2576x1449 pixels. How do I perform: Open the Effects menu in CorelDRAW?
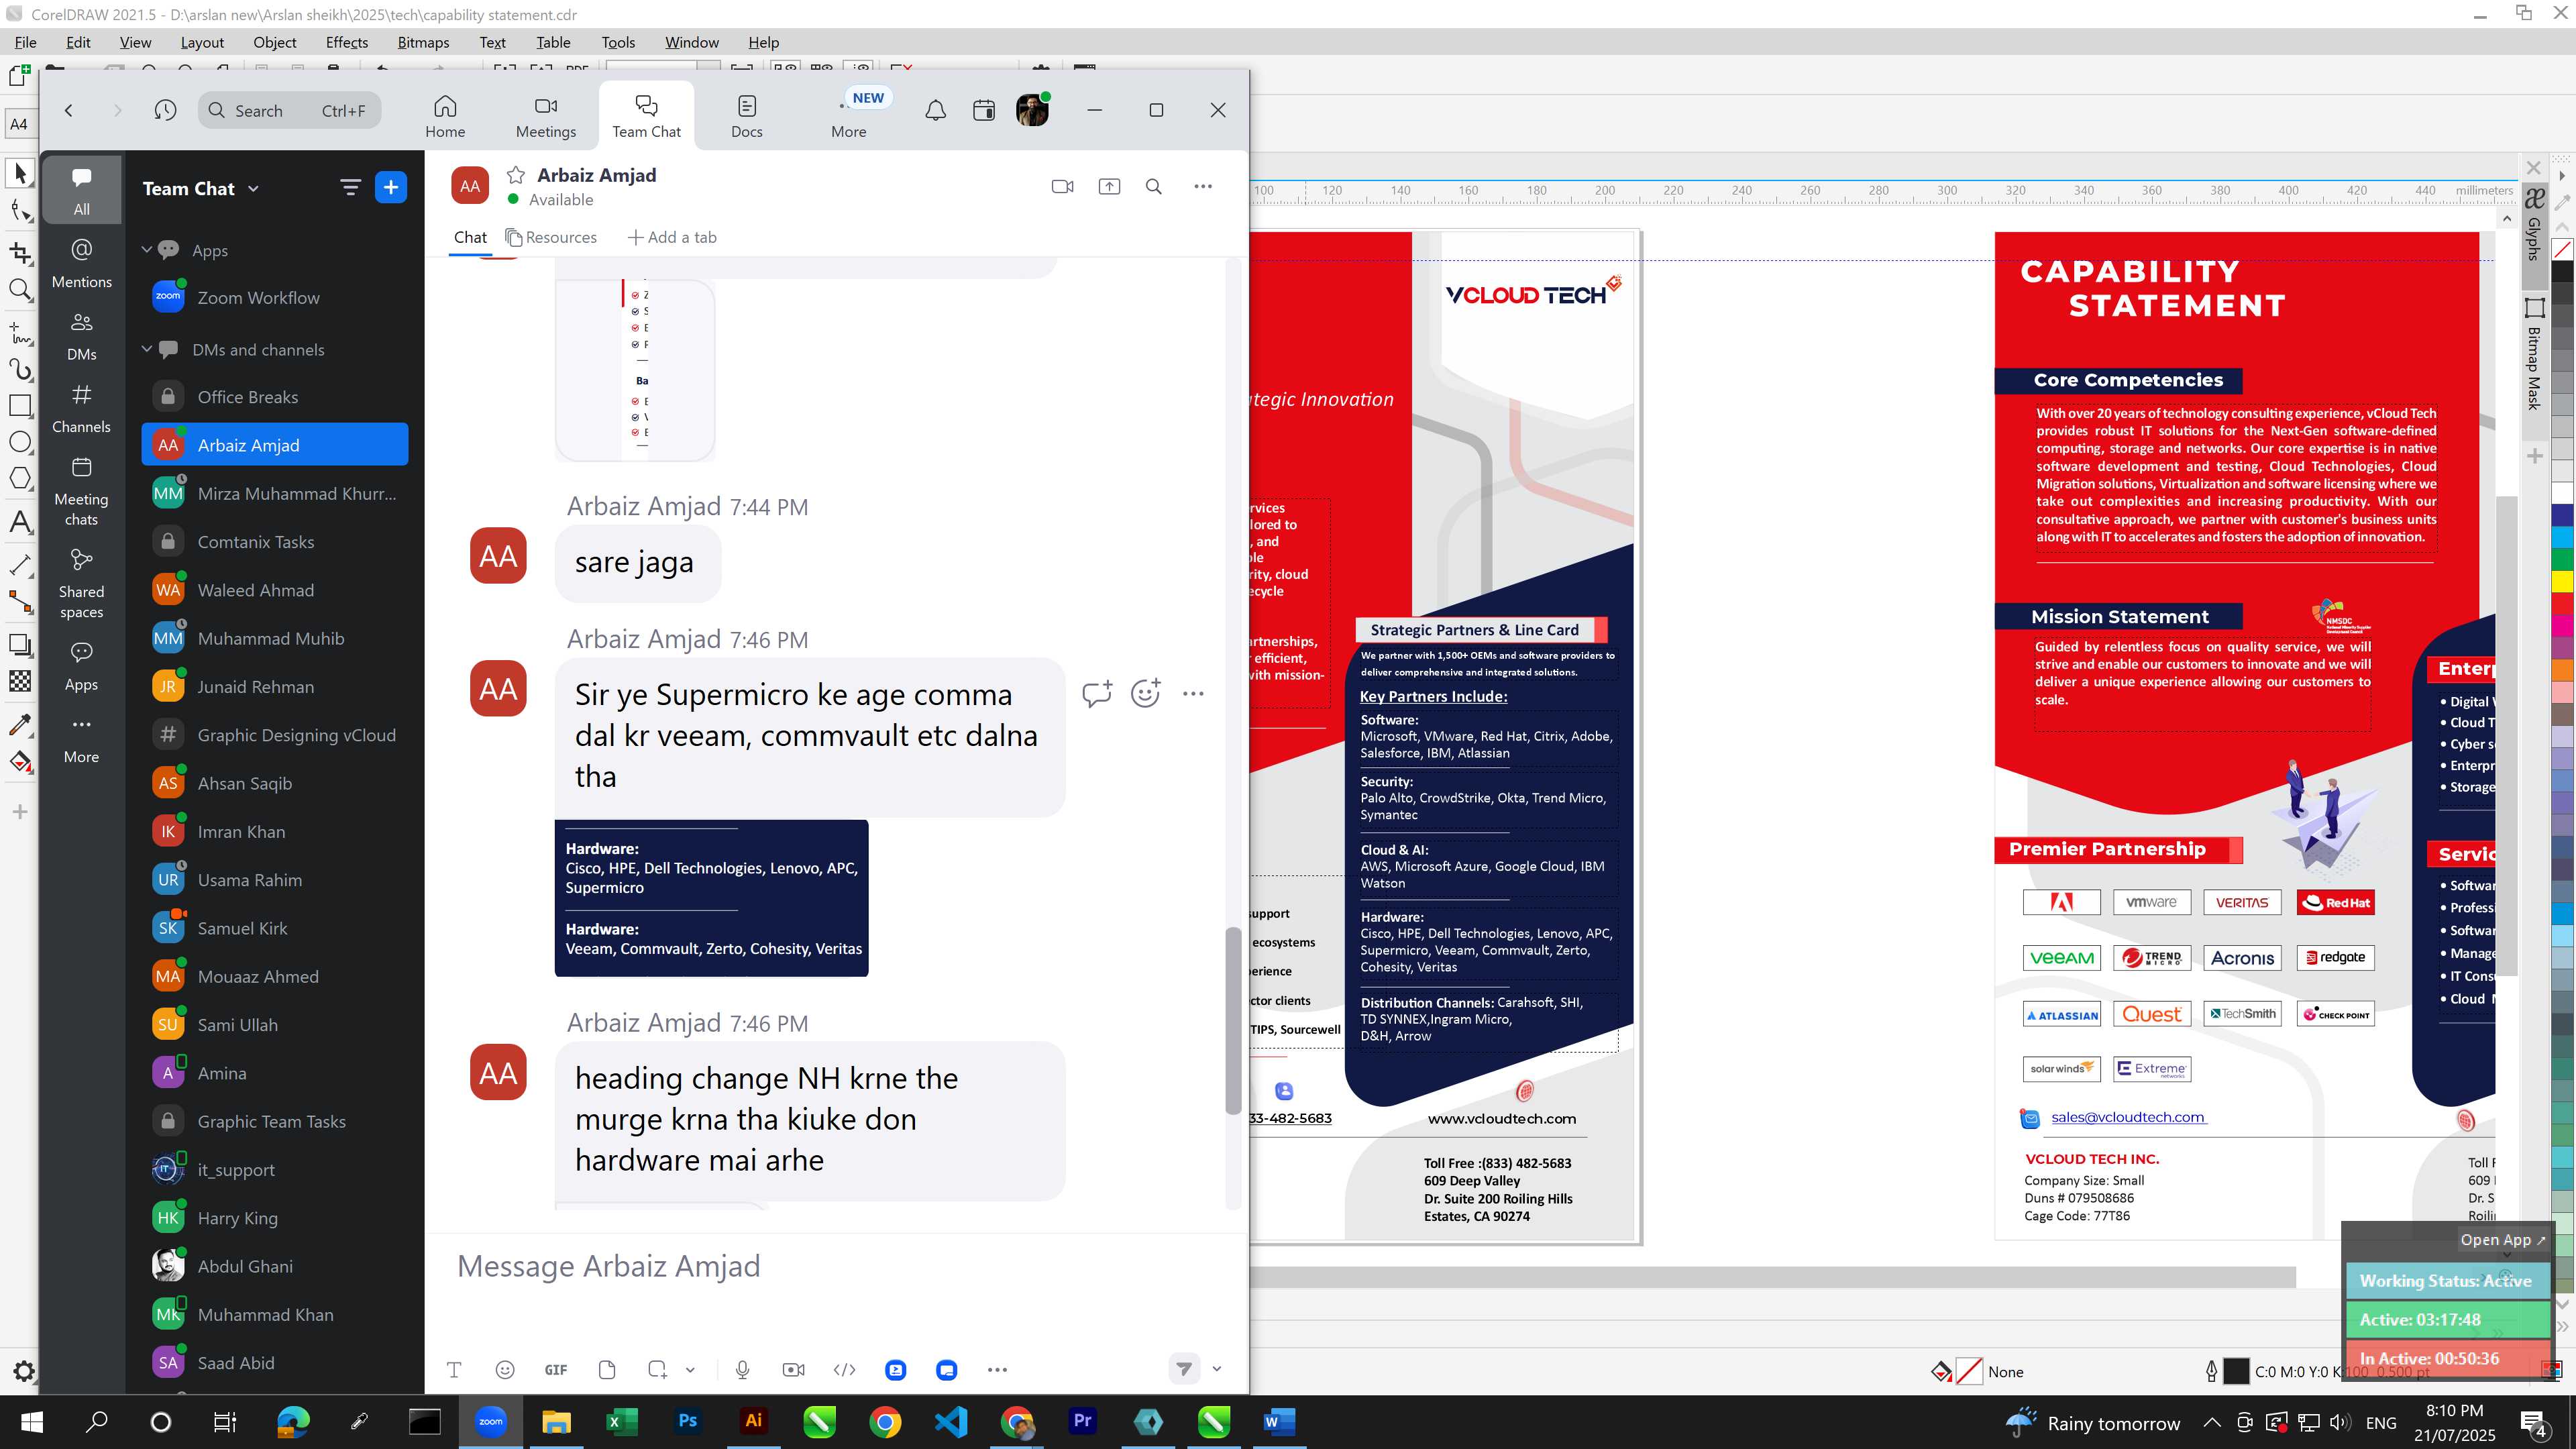click(x=347, y=42)
